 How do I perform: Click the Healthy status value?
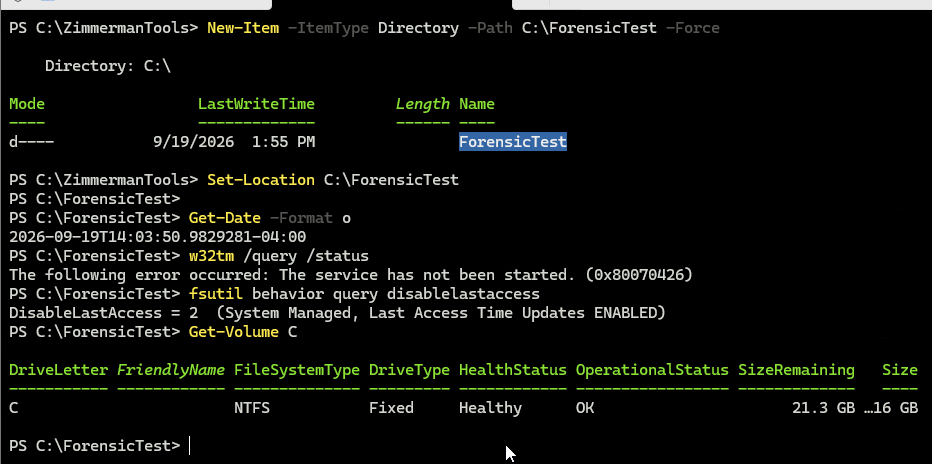pos(490,408)
